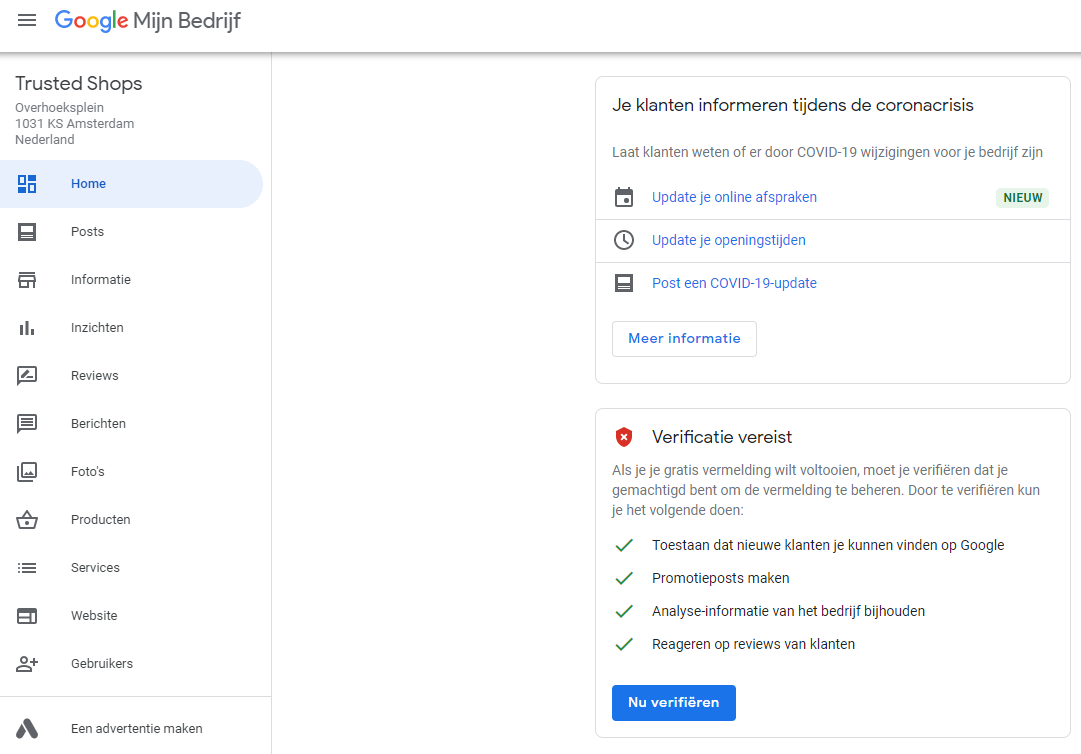The height and width of the screenshot is (754, 1081).
Task: Click the Gebruikers add-person icon
Action: 27,664
